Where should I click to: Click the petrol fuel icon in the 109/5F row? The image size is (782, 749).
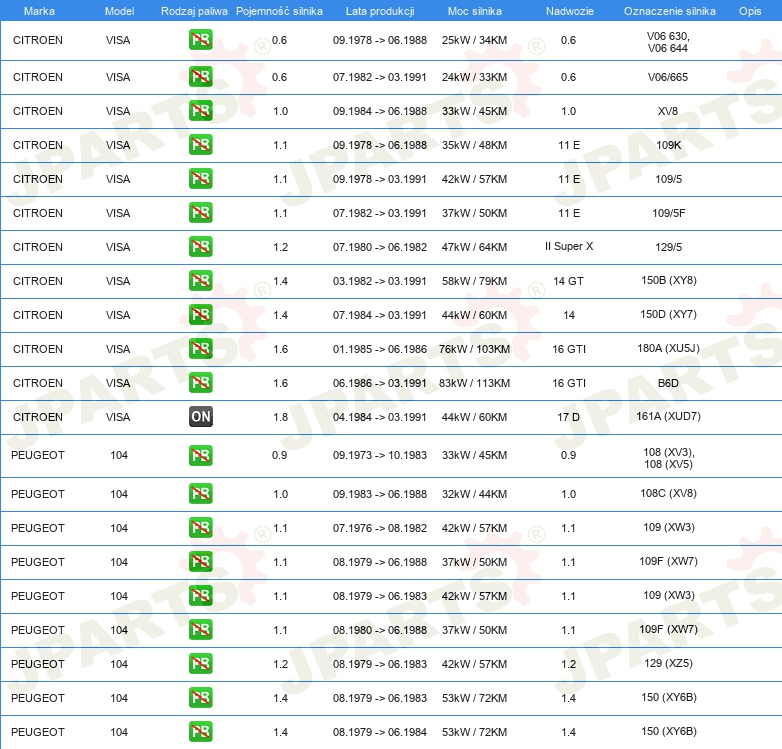pos(200,212)
